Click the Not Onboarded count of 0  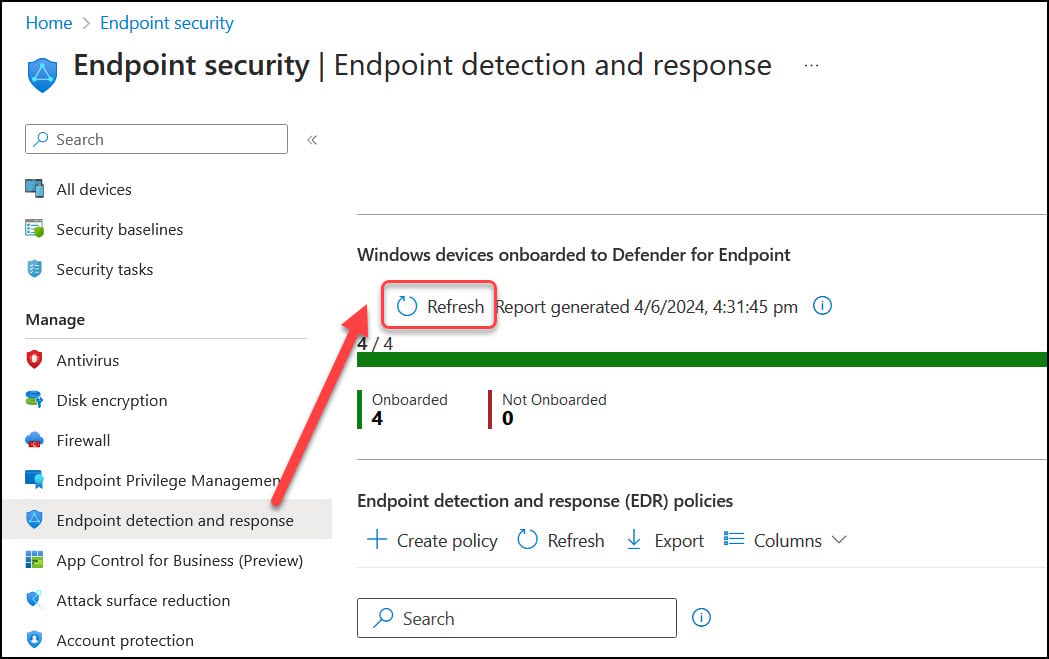[x=508, y=418]
